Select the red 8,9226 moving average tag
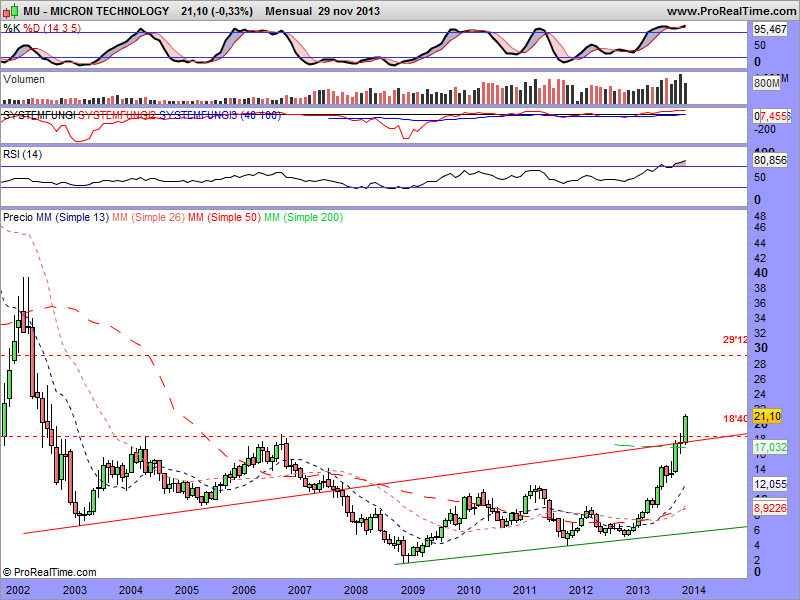This screenshot has width=800, height=600. point(770,508)
